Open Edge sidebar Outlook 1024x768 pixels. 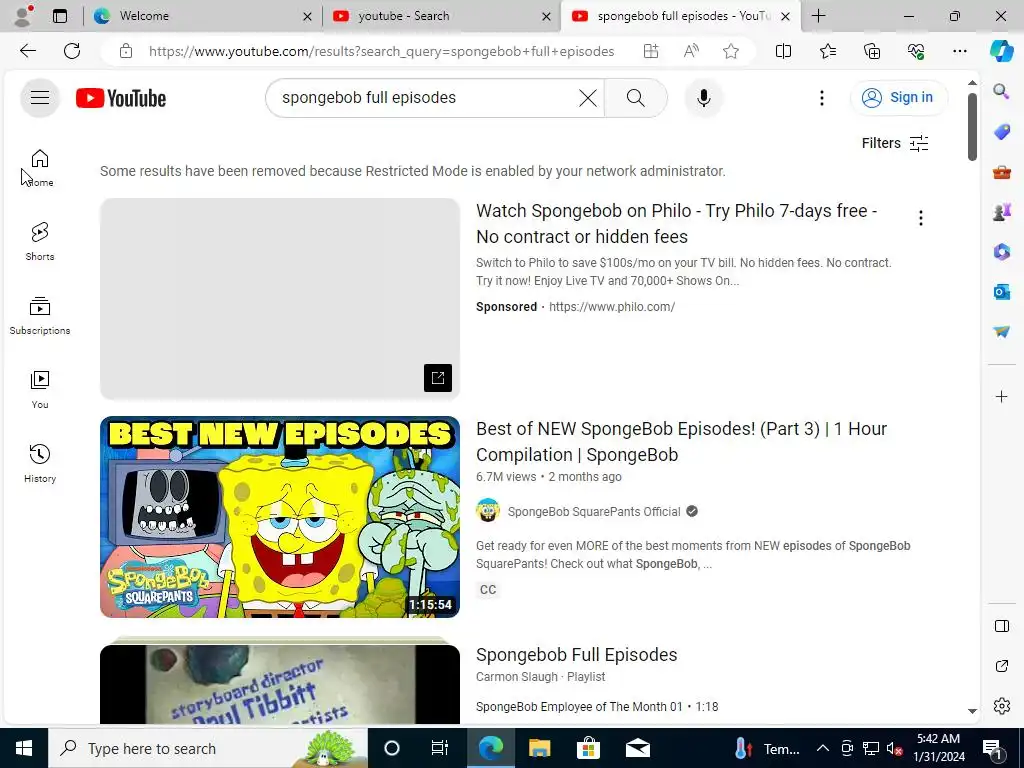click(x=1001, y=291)
